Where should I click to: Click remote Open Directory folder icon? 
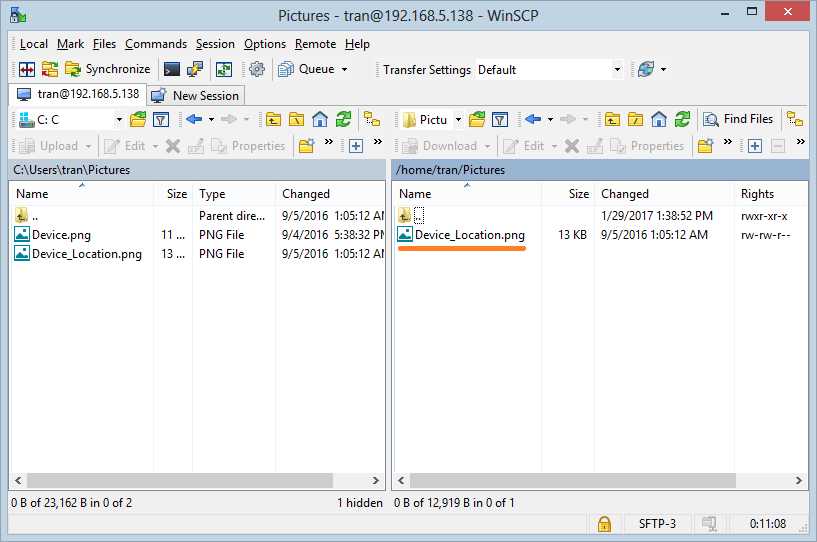click(x=477, y=120)
